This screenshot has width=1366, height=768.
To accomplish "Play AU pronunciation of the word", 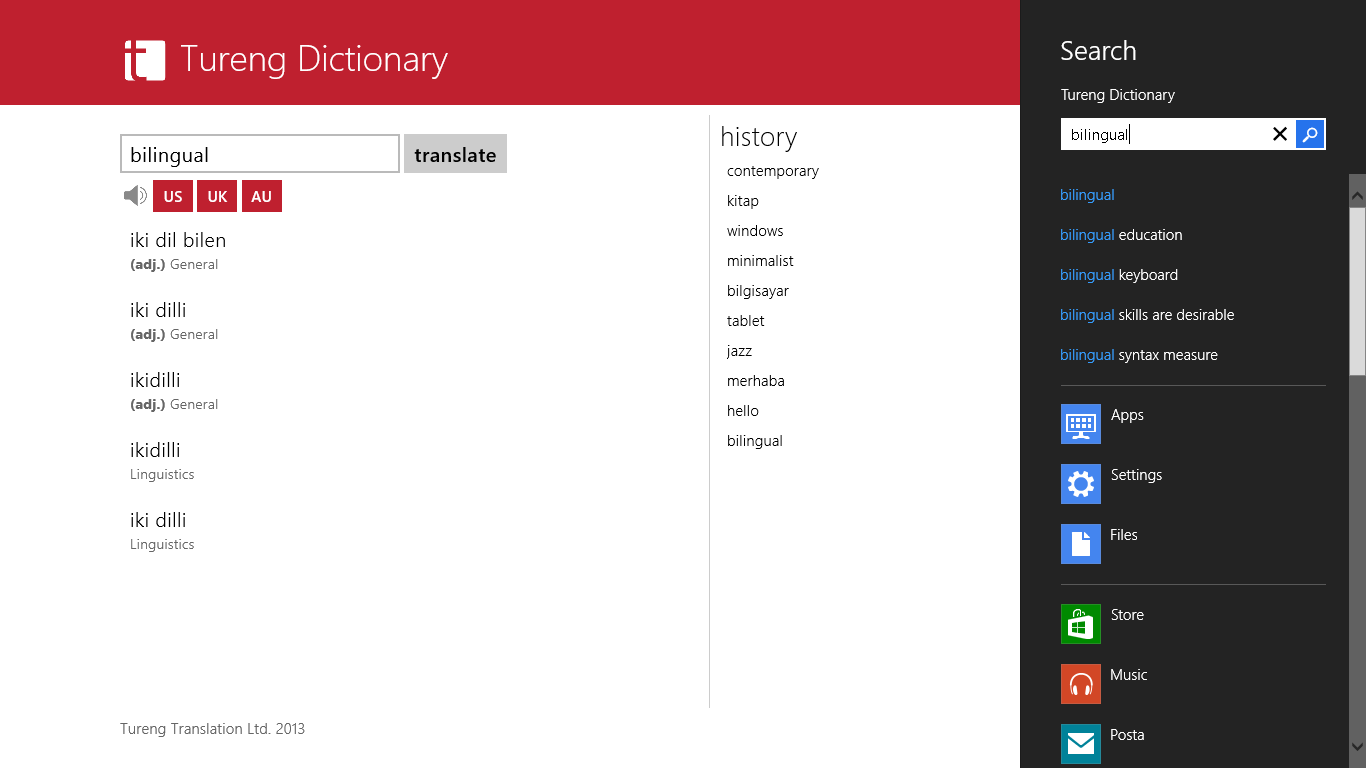I will (x=261, y=196).
